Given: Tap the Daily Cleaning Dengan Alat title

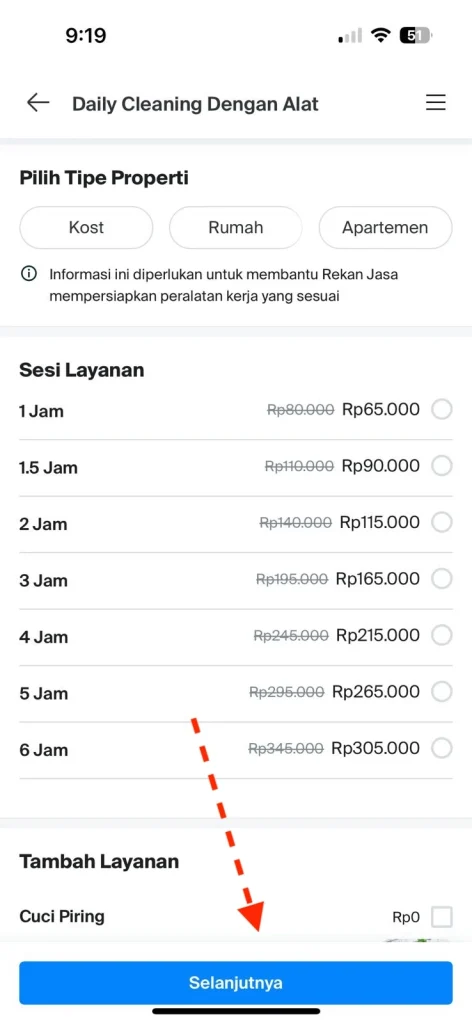Looking at the screenshot, I should click(x=195, y=104).
